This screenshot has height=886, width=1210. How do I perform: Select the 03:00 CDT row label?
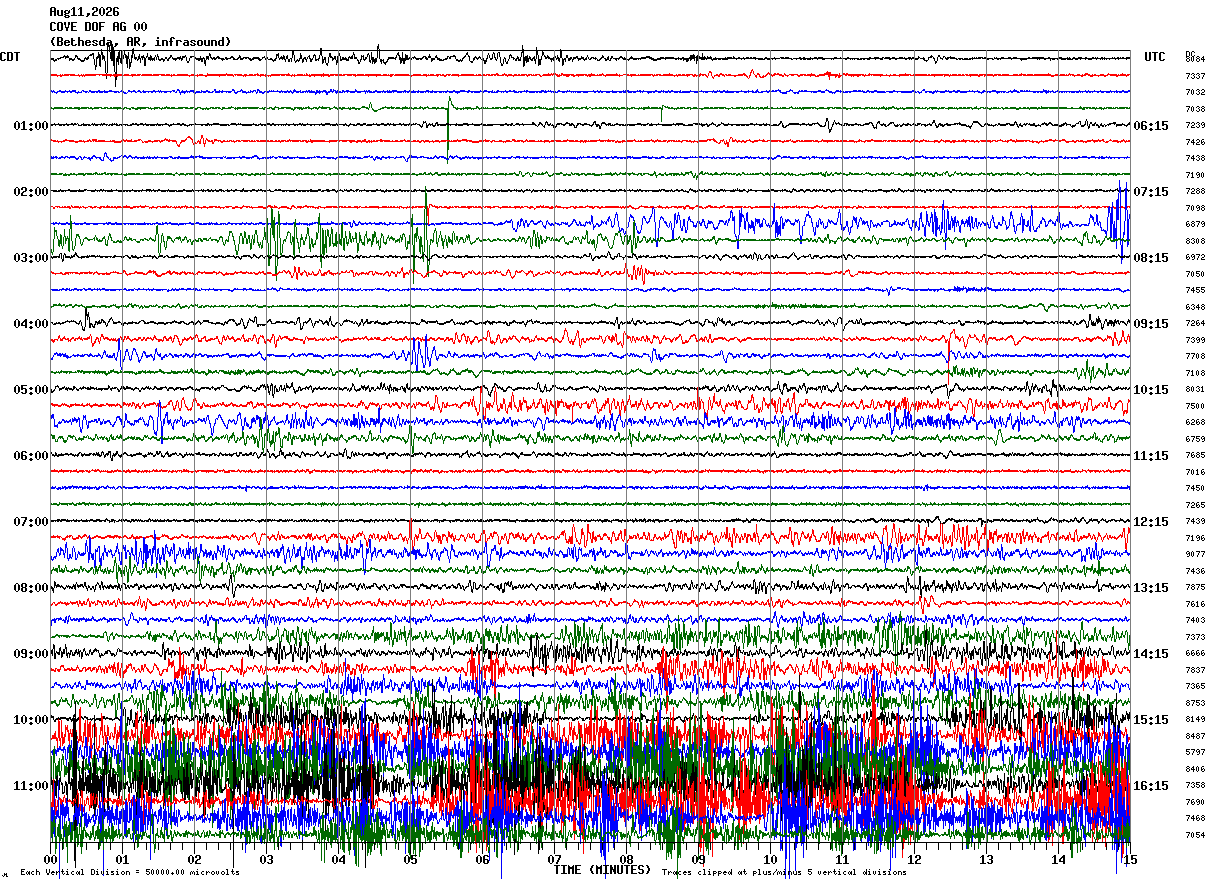[31, 258]
